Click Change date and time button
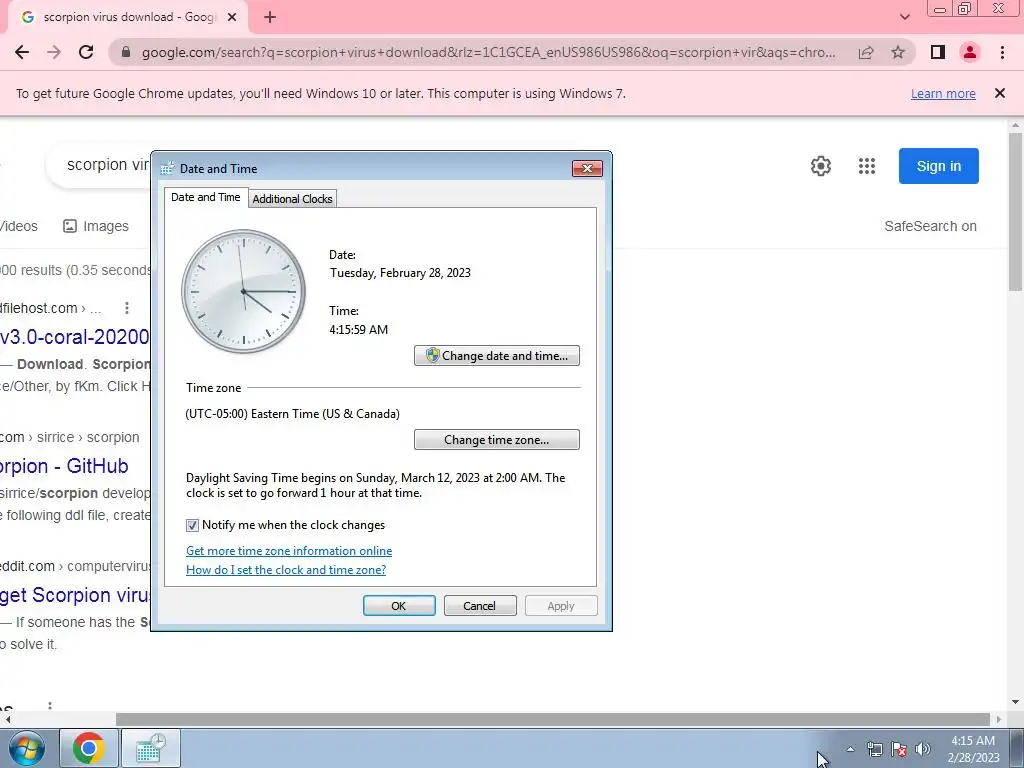This screenshot has height=768, width=1024. click(496, 355)
